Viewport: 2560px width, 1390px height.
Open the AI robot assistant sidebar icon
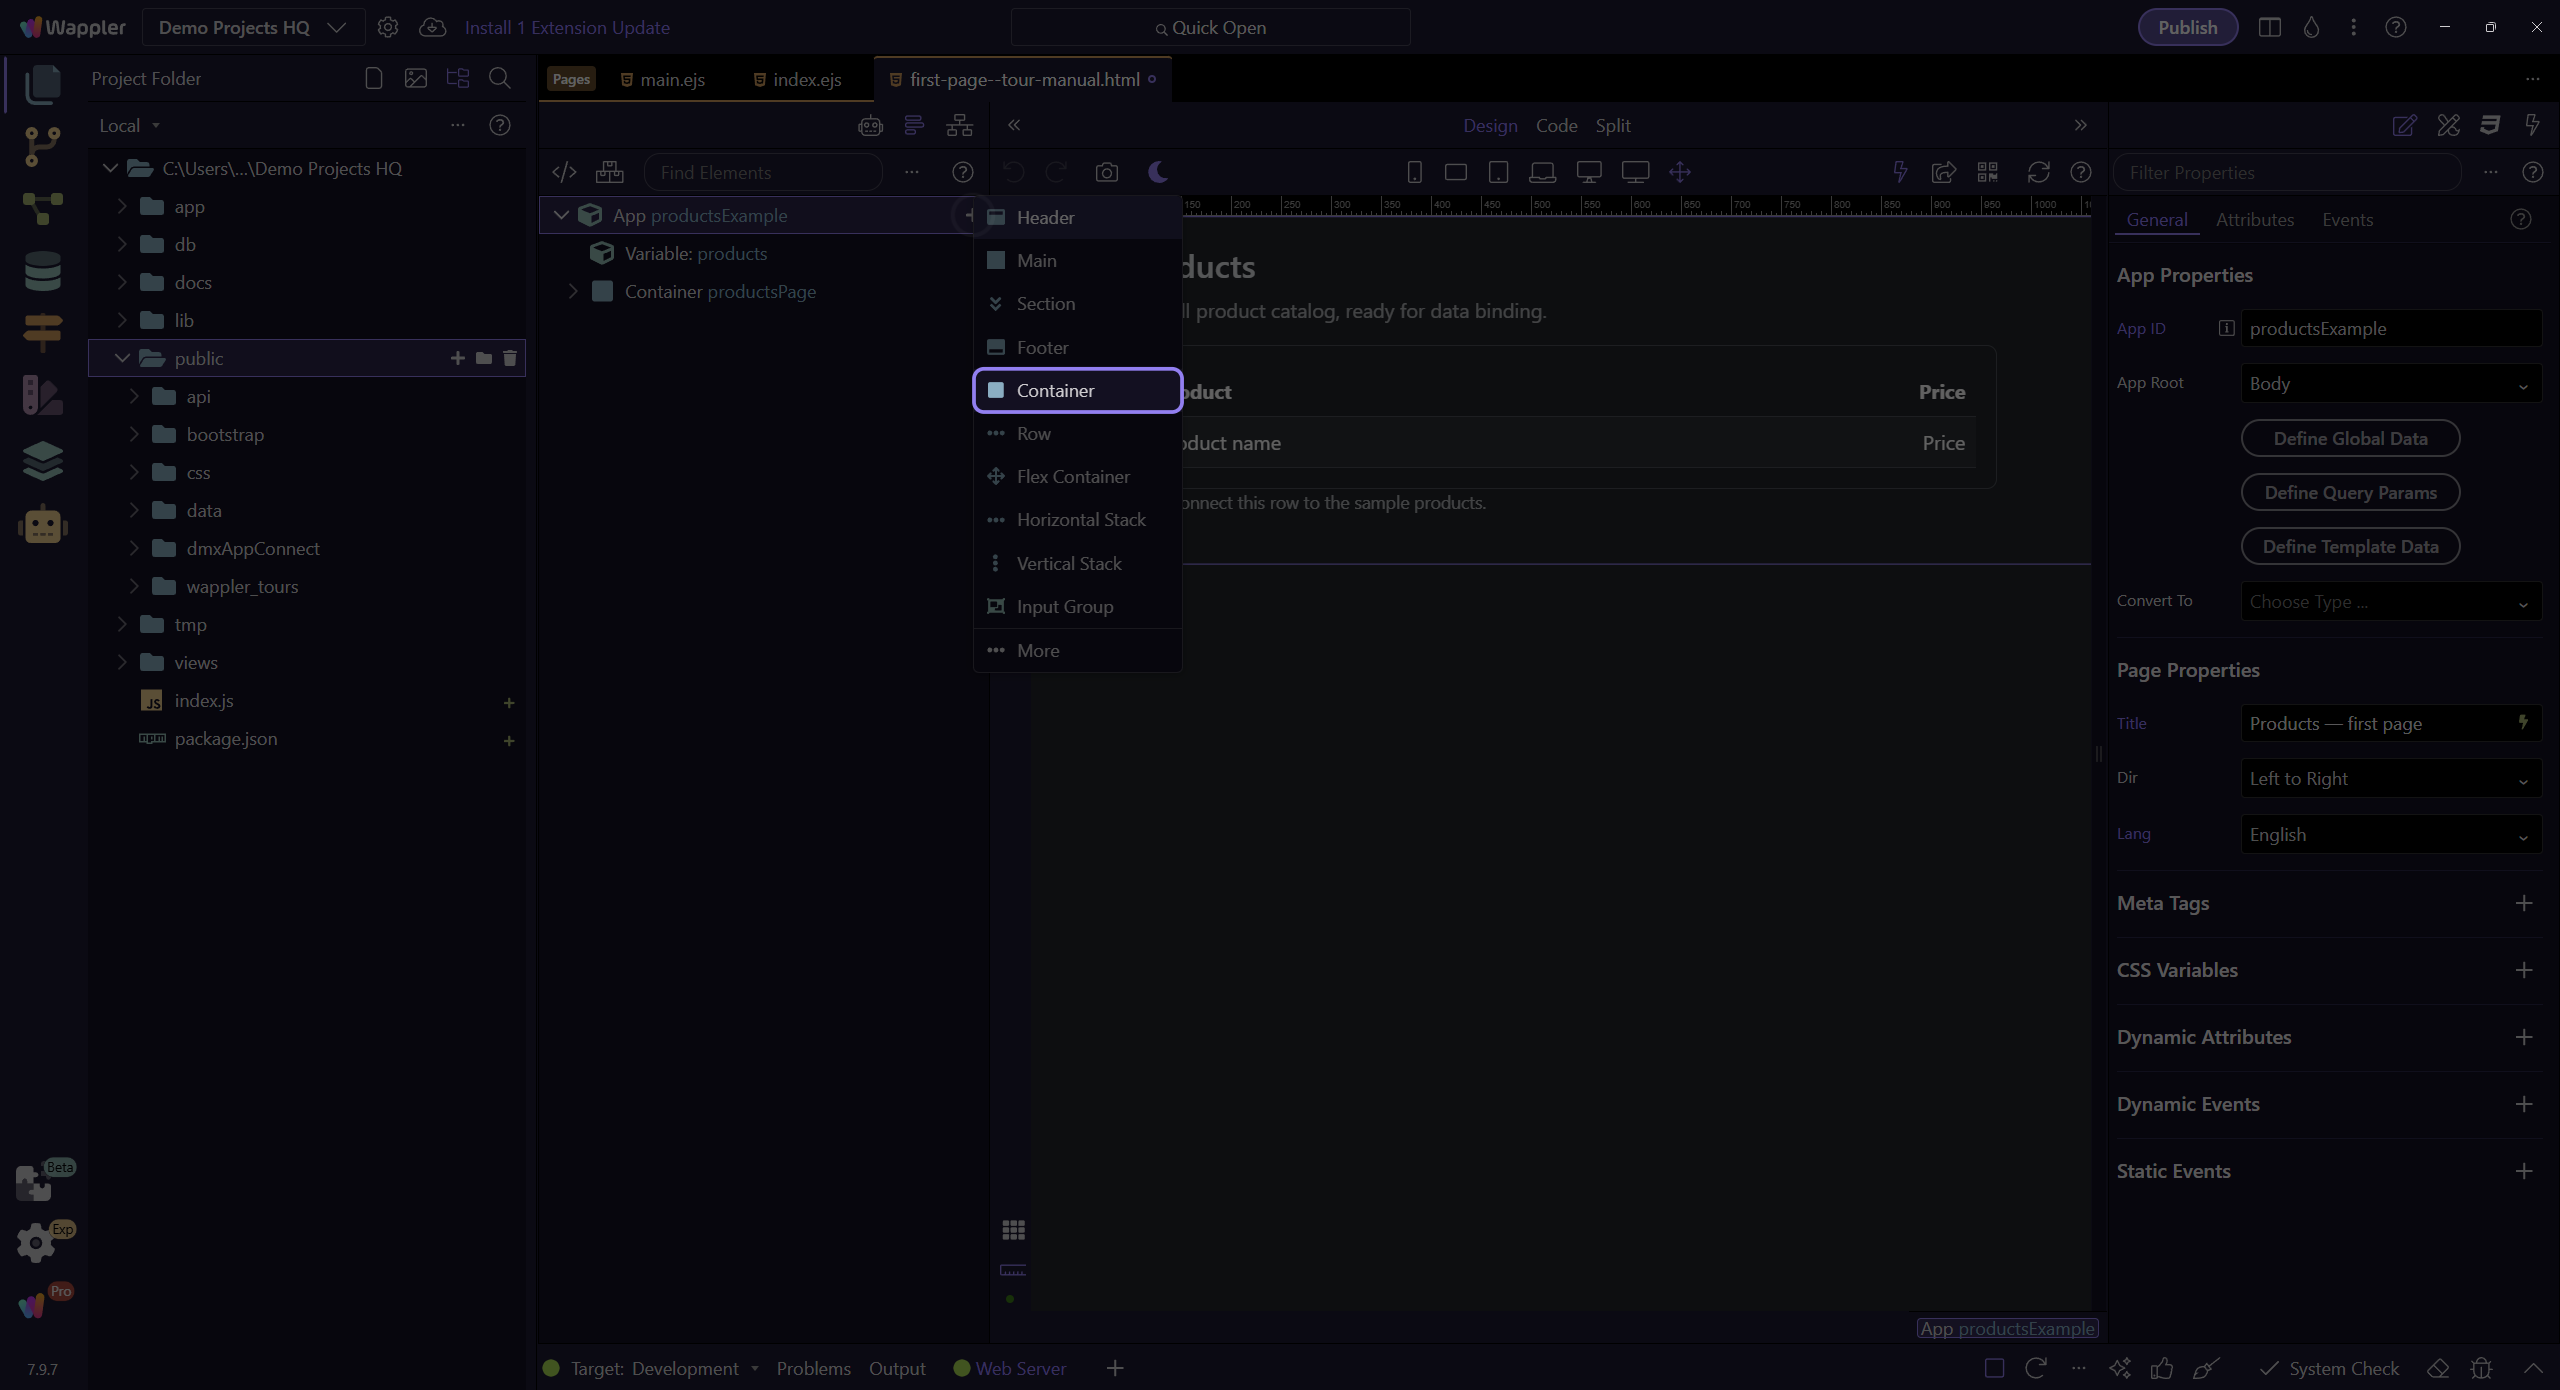[x=42, y=525]
